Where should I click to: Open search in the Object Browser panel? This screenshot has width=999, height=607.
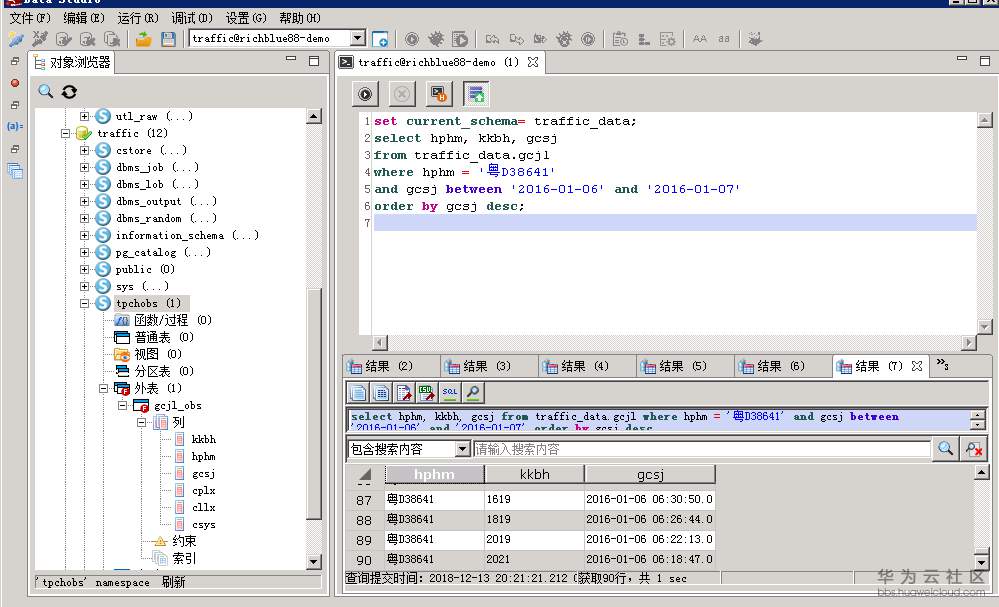pyautogui.click(x=44, y=91)
